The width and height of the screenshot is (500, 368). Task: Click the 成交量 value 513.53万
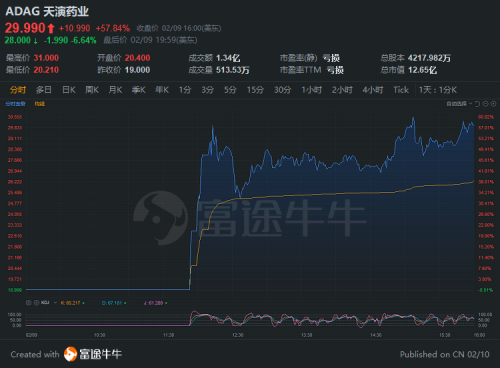pyautogui.click(x=233, y=70)
